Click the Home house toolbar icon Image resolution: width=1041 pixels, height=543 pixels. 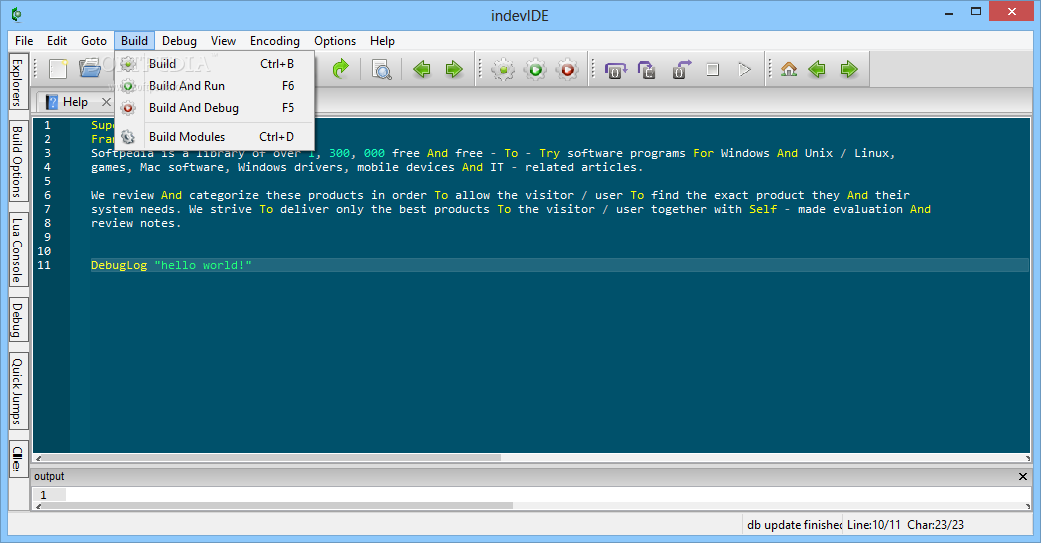click(x=789, y=69)
